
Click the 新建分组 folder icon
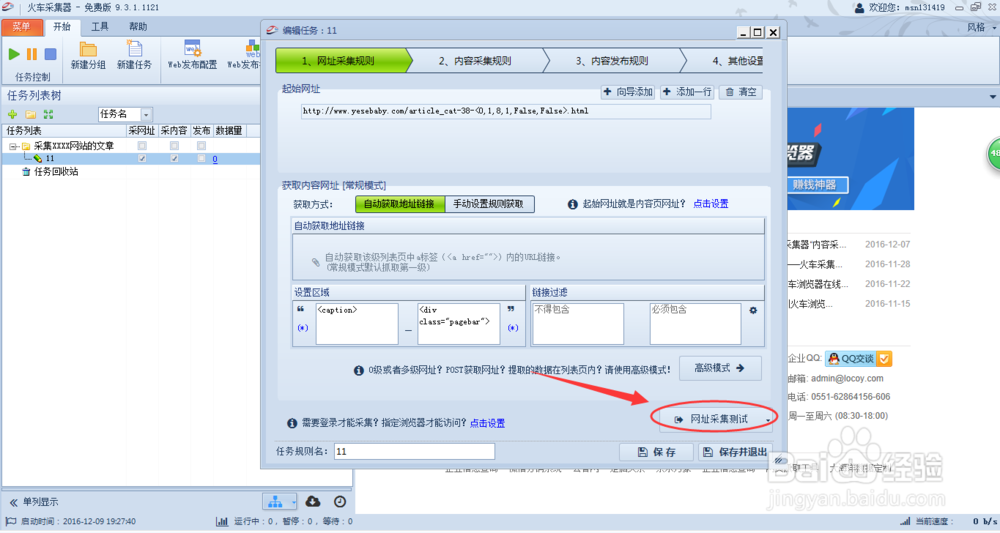pyautogui.click(x=88, y=49)
